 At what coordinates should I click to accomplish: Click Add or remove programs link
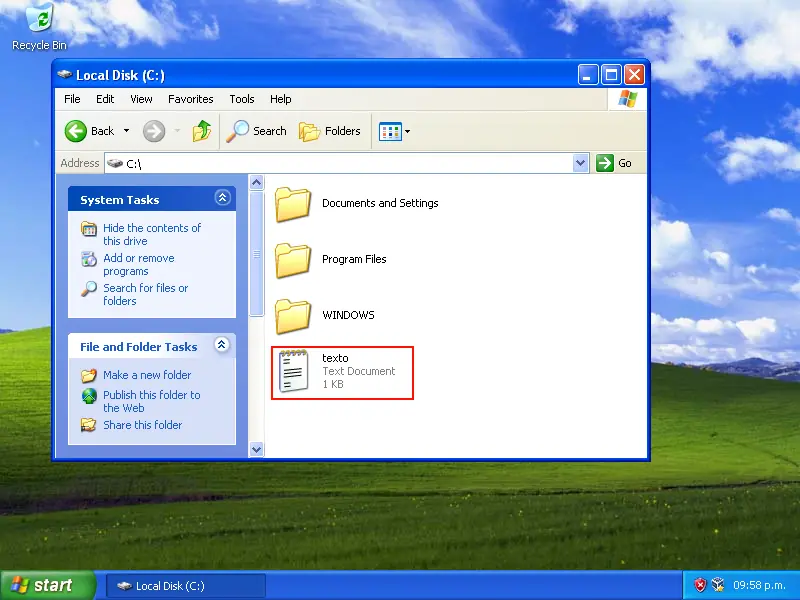(139, 265)
